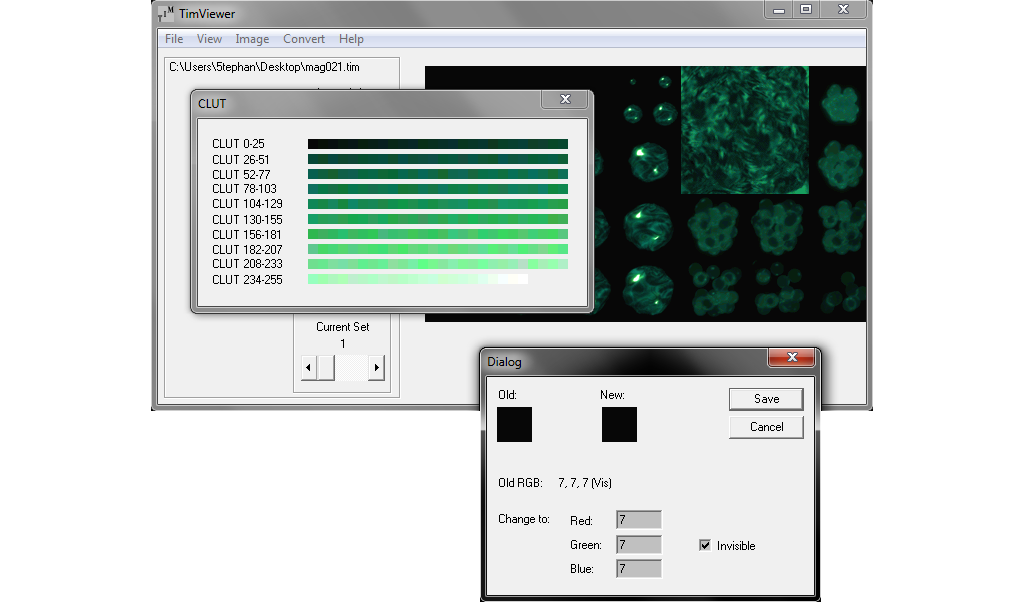Click the Old color swatch

[515, 424]
